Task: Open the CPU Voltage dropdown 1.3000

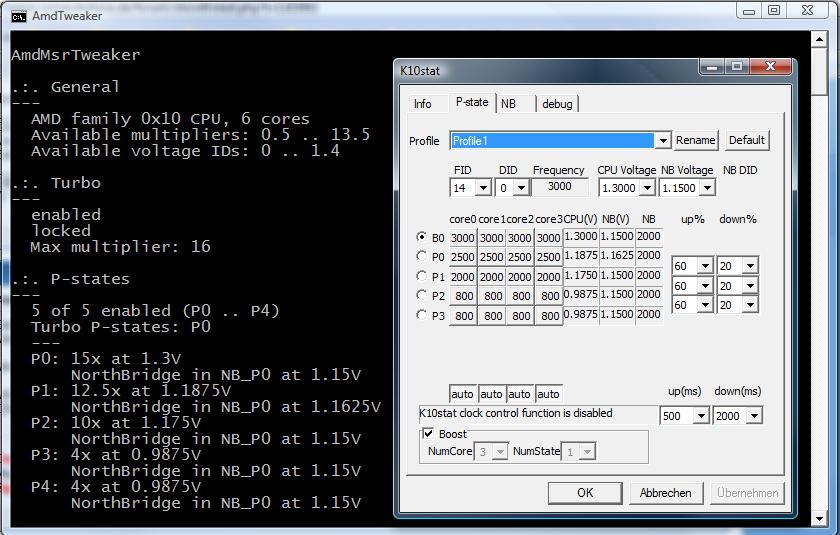Action: 647,187
